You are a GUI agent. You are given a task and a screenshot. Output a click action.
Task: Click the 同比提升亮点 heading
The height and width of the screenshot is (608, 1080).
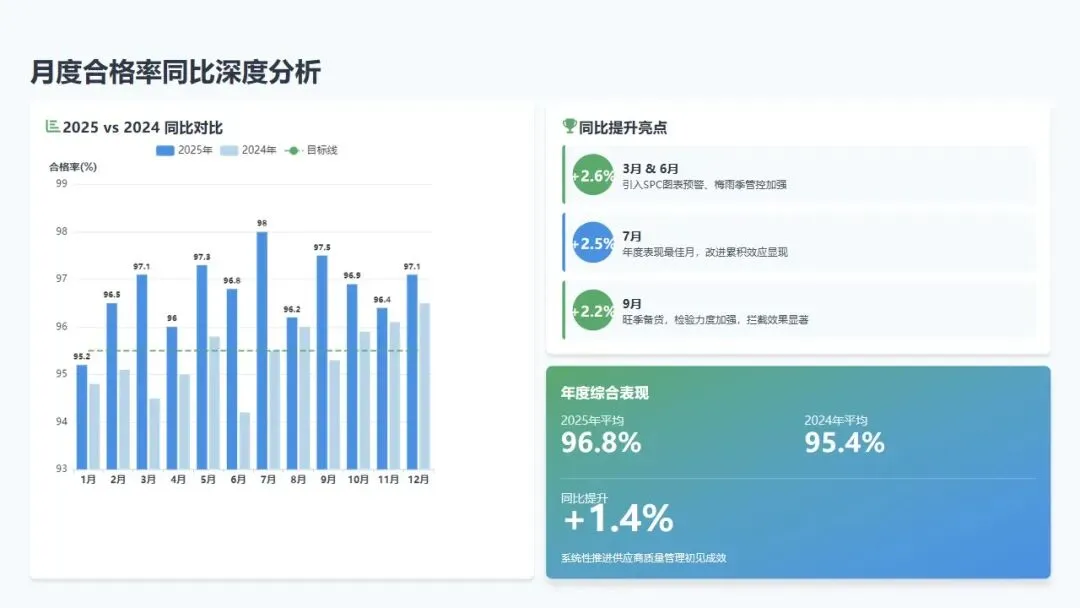tap(623, 127)
